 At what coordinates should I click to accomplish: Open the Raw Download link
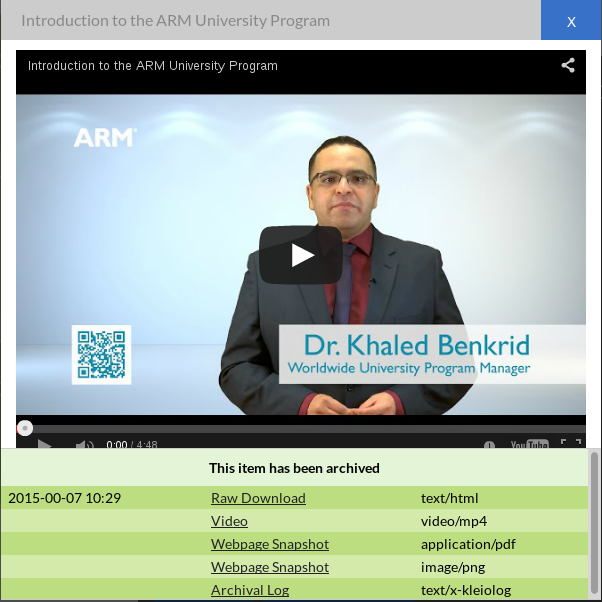(258, 498)
